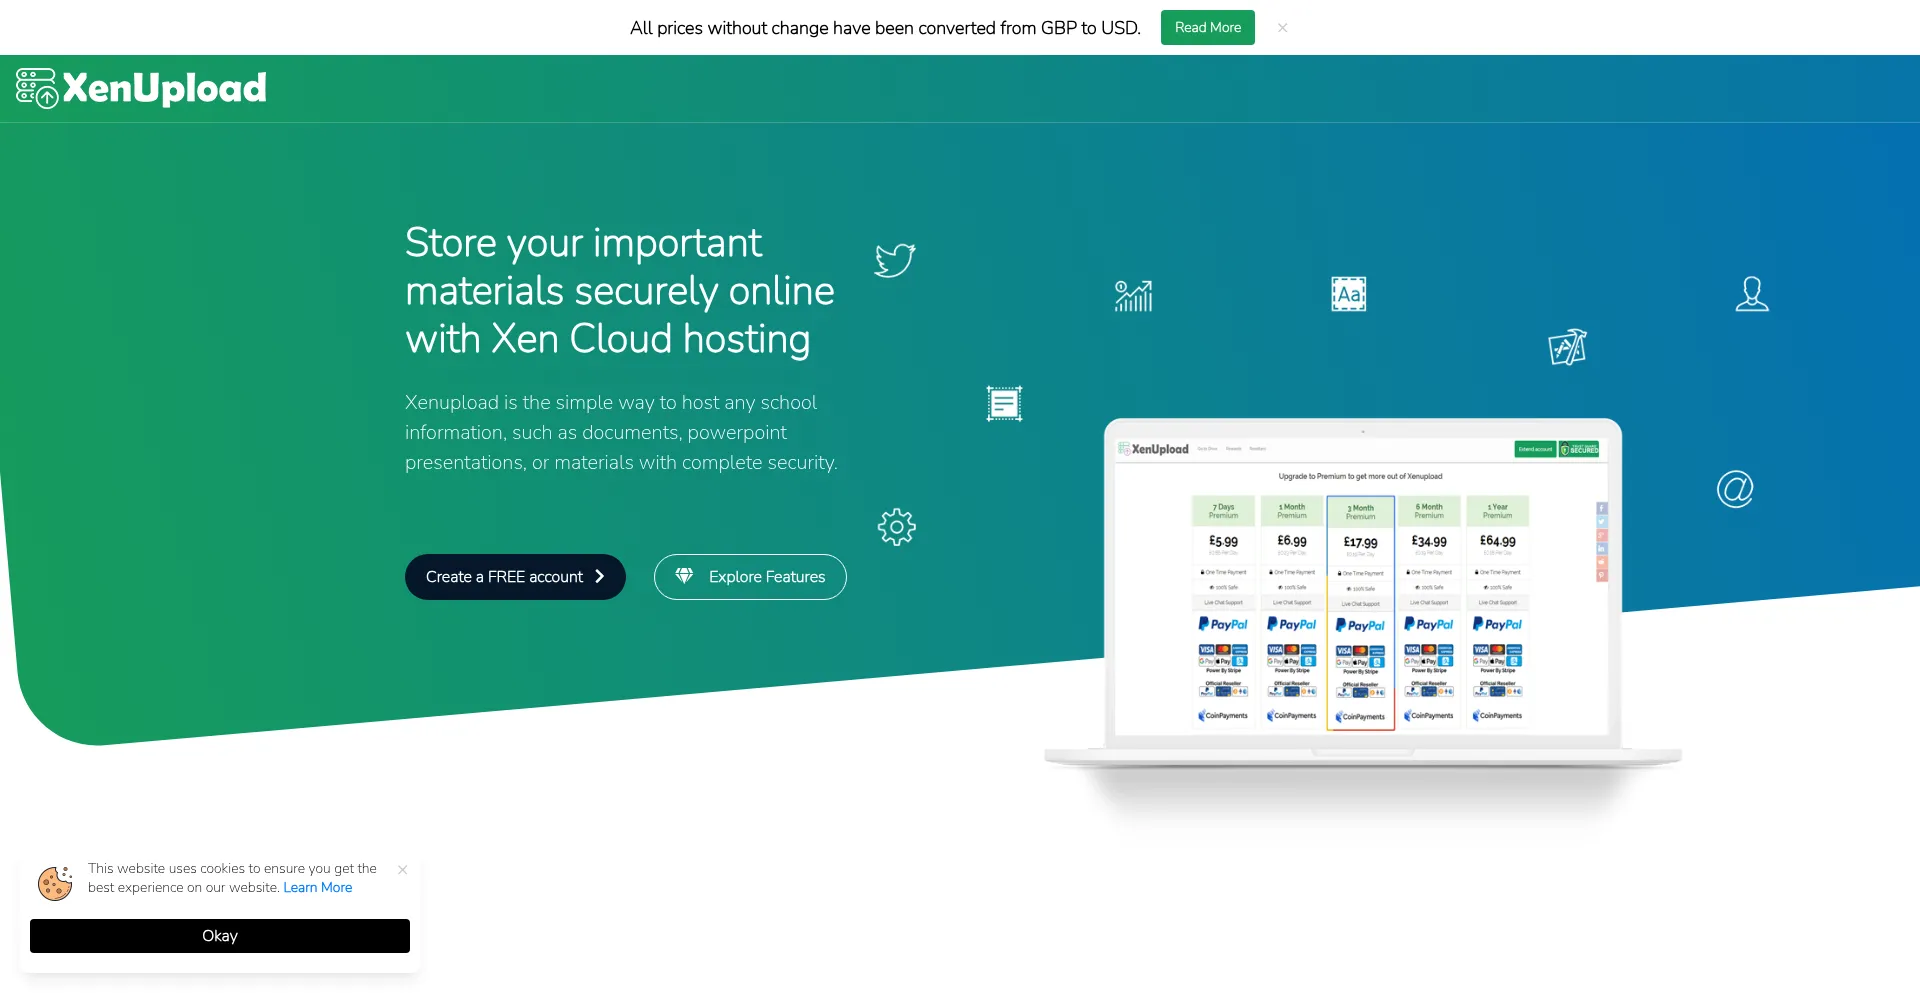The width and height of the screenshot is (1920, 993).
Task: Click the CoinPayments logo under 1 Year Premium
Action: pos(1497,715)
